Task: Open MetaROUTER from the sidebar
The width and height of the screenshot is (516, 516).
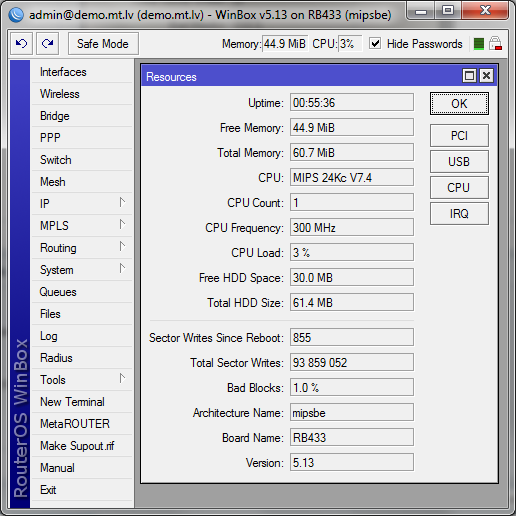Action: [x=82, y=424]
